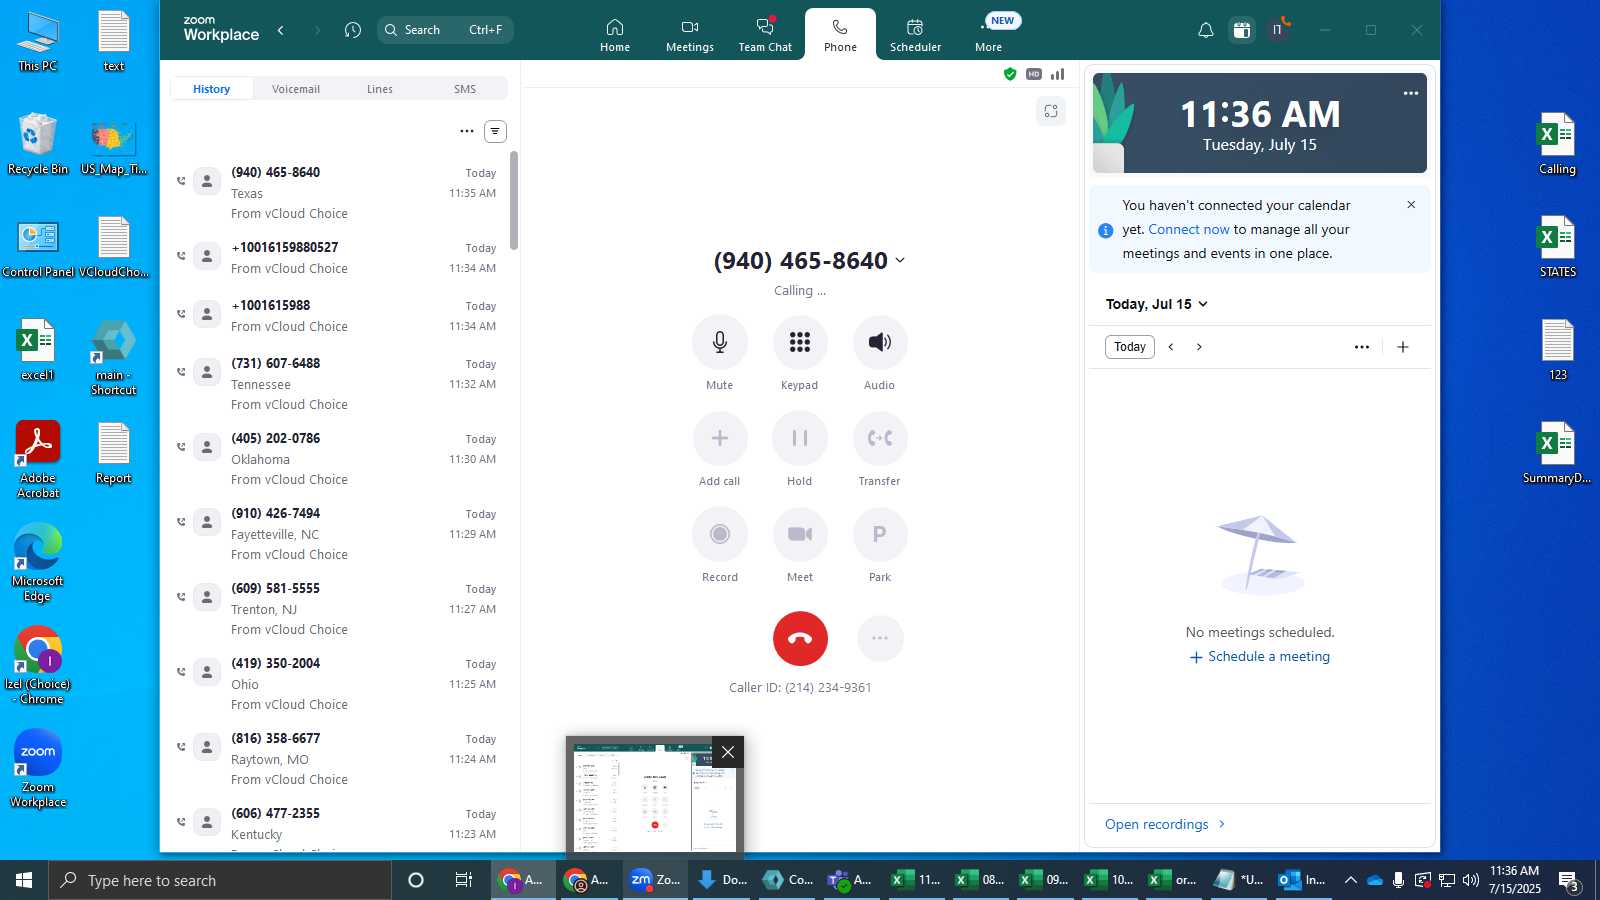Open the Windows notification center icon
The height and width of the screenshot is (900, 1600).
1569,881
